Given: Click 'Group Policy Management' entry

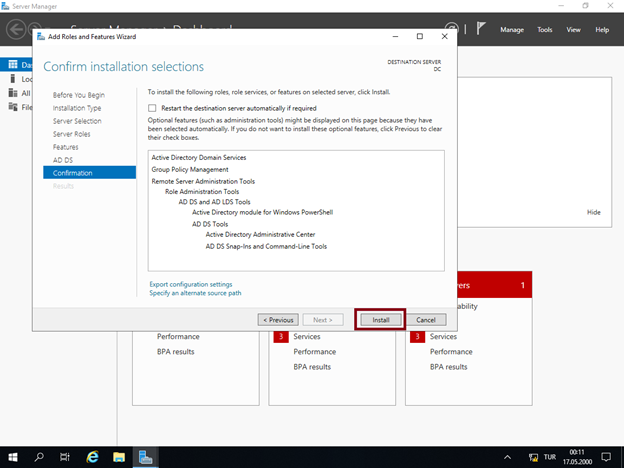Looking at the screenshot, I should pos(190,170).
